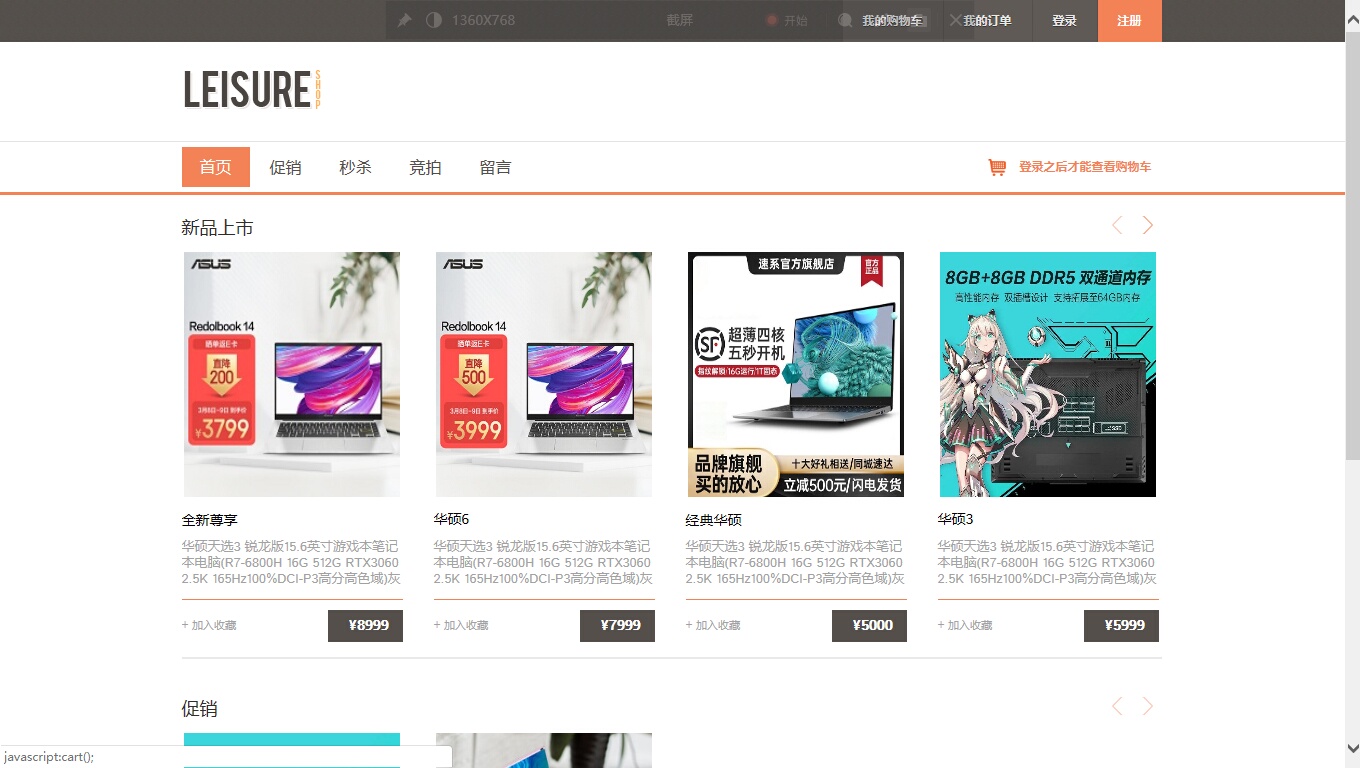This screenshot has height=768, width=1360.
Task: Add 全新尊享 to favorites with 加入收藏
Action: click(x=209, y=625)
